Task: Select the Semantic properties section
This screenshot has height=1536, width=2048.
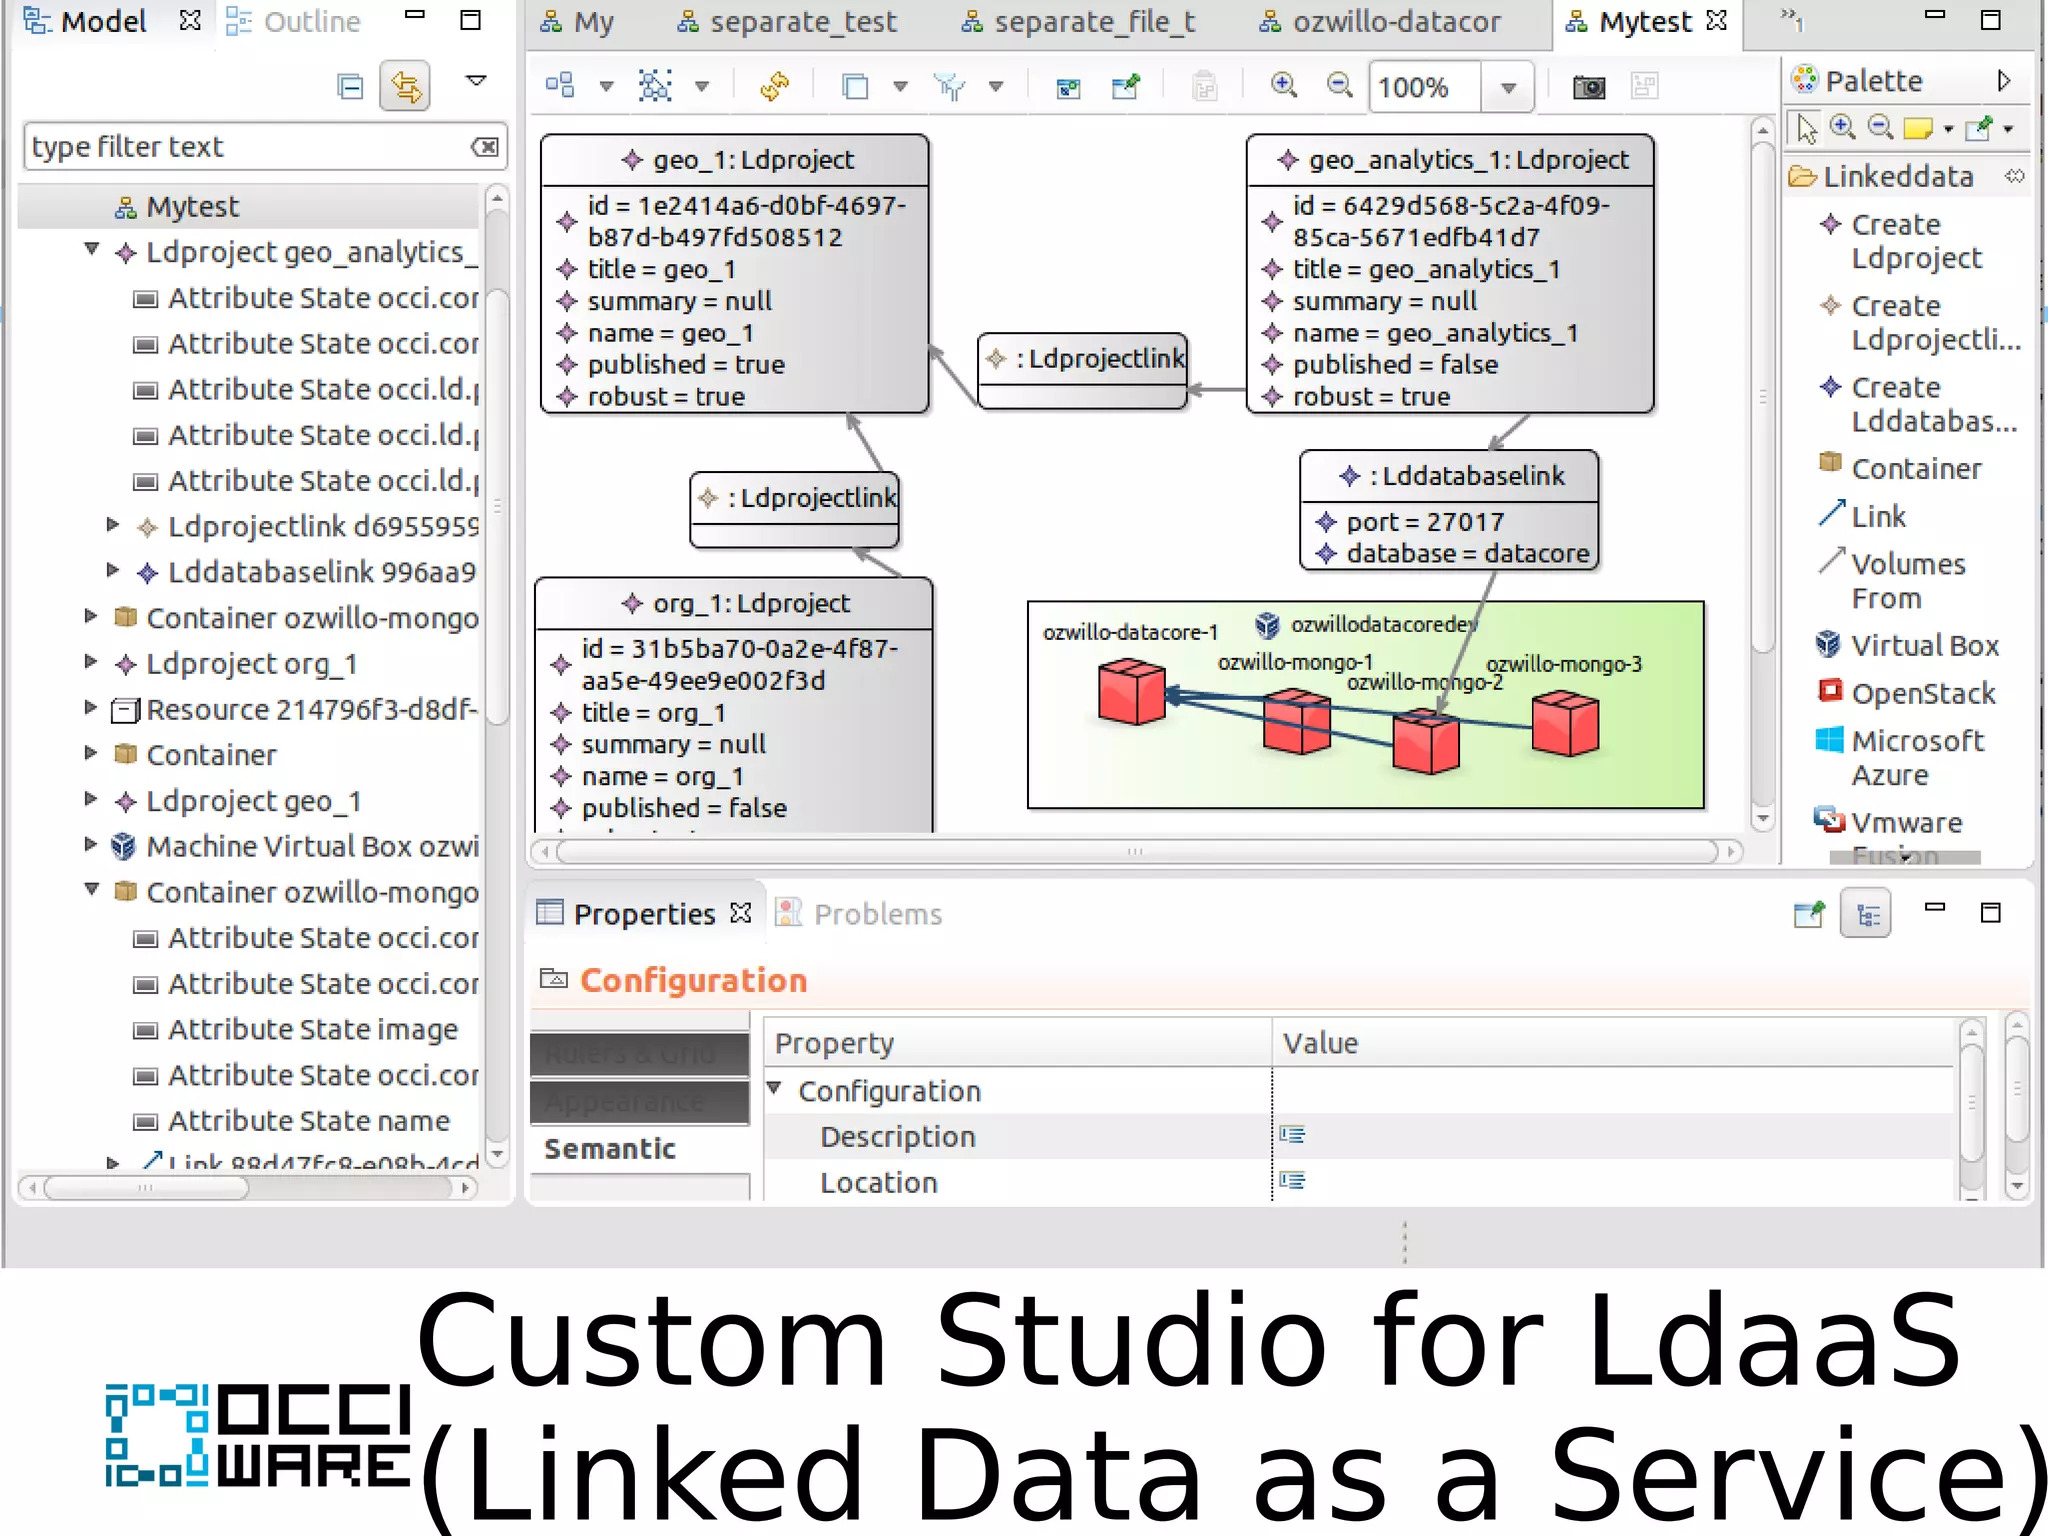Action: (640, 1149)
